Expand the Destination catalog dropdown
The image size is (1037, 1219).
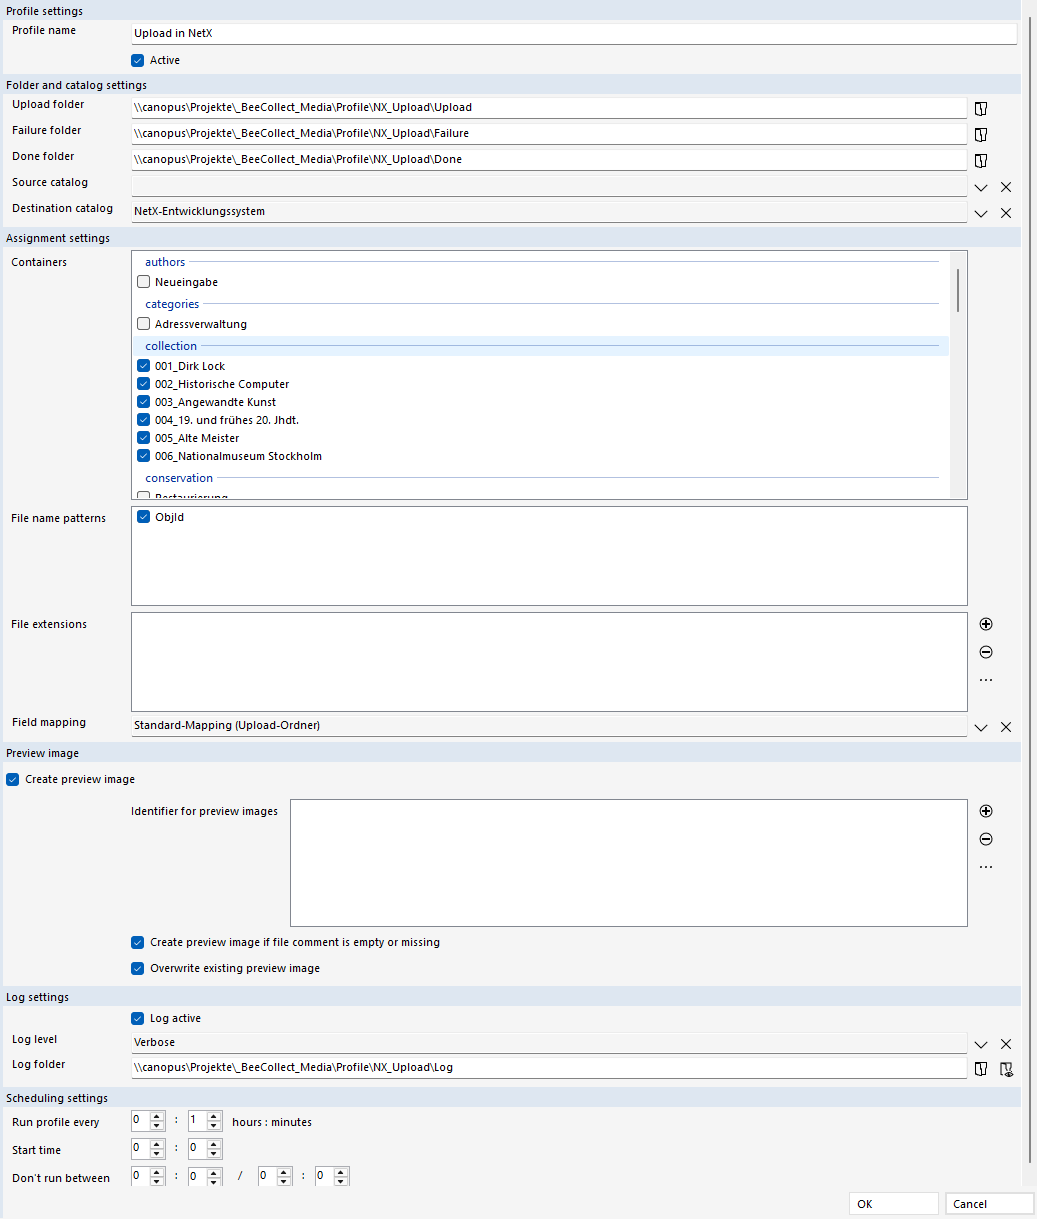click(x=981, y=213)
